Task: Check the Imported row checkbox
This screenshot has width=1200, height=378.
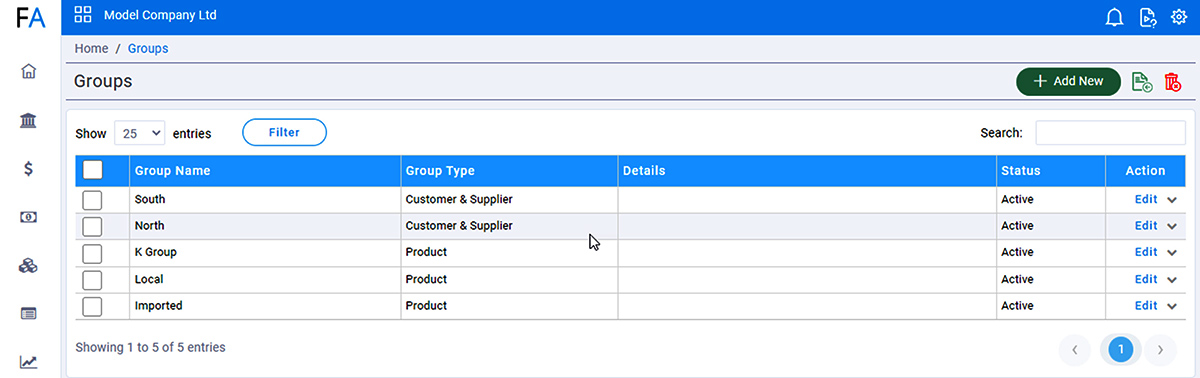Action: 92,306
